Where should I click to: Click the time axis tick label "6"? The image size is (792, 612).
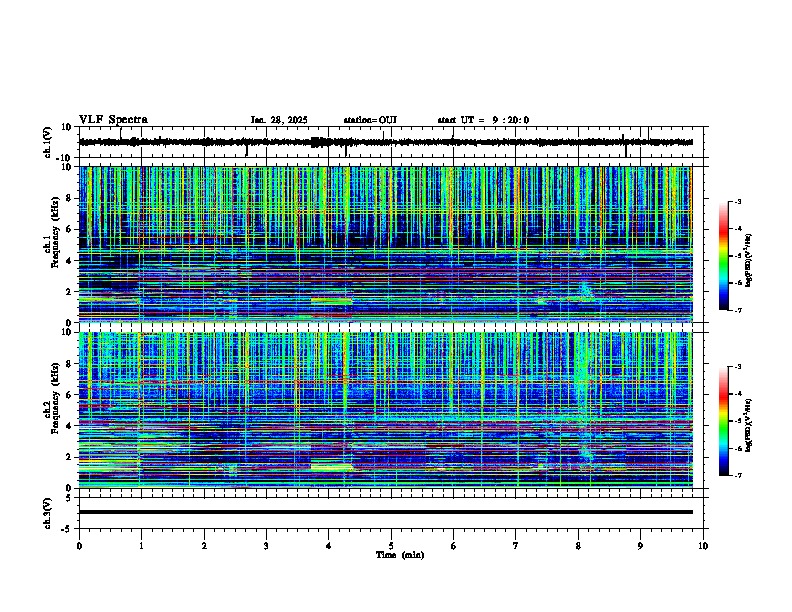pos(453,546)
